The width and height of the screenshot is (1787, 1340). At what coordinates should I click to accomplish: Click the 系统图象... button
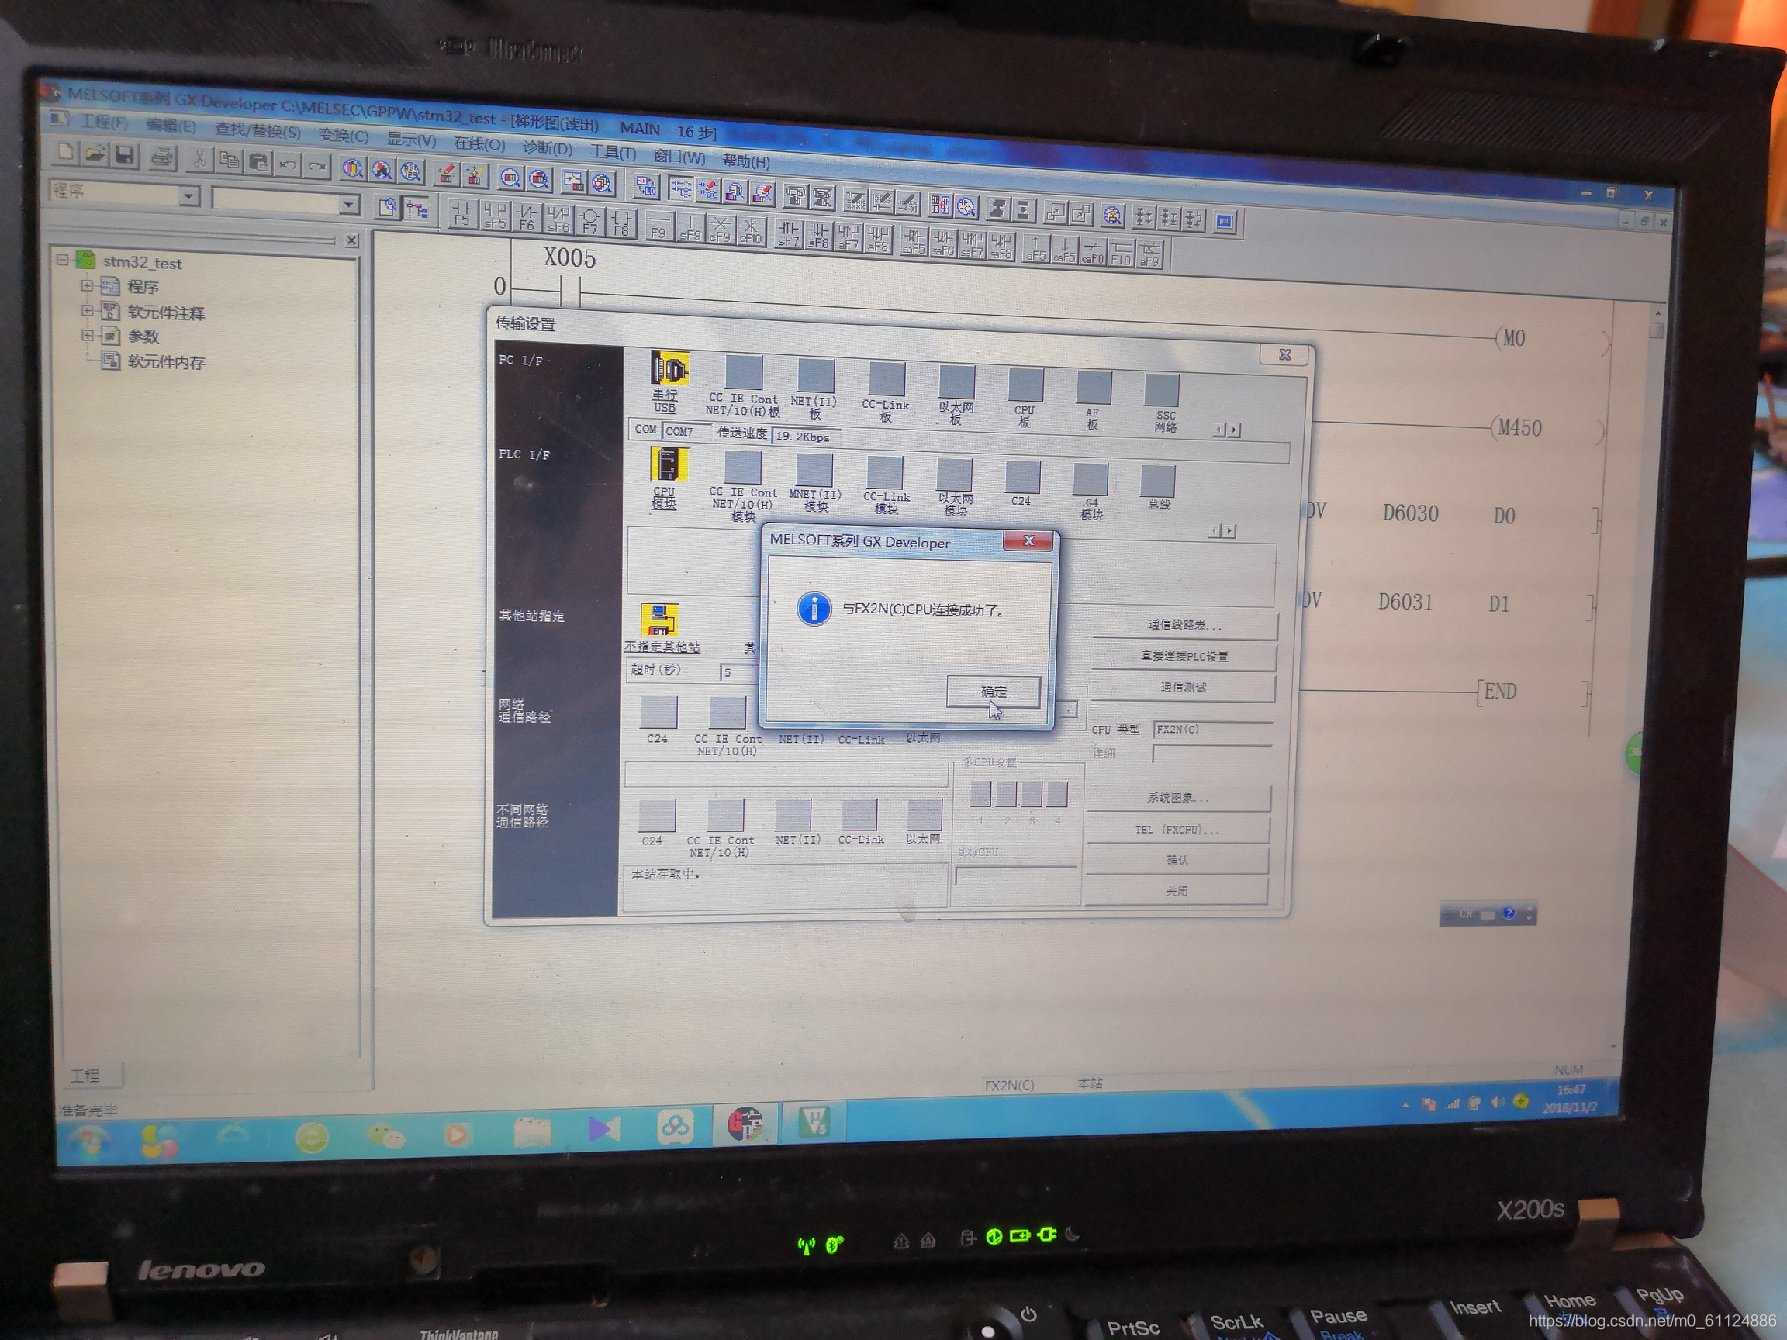tap(1178, 798)
